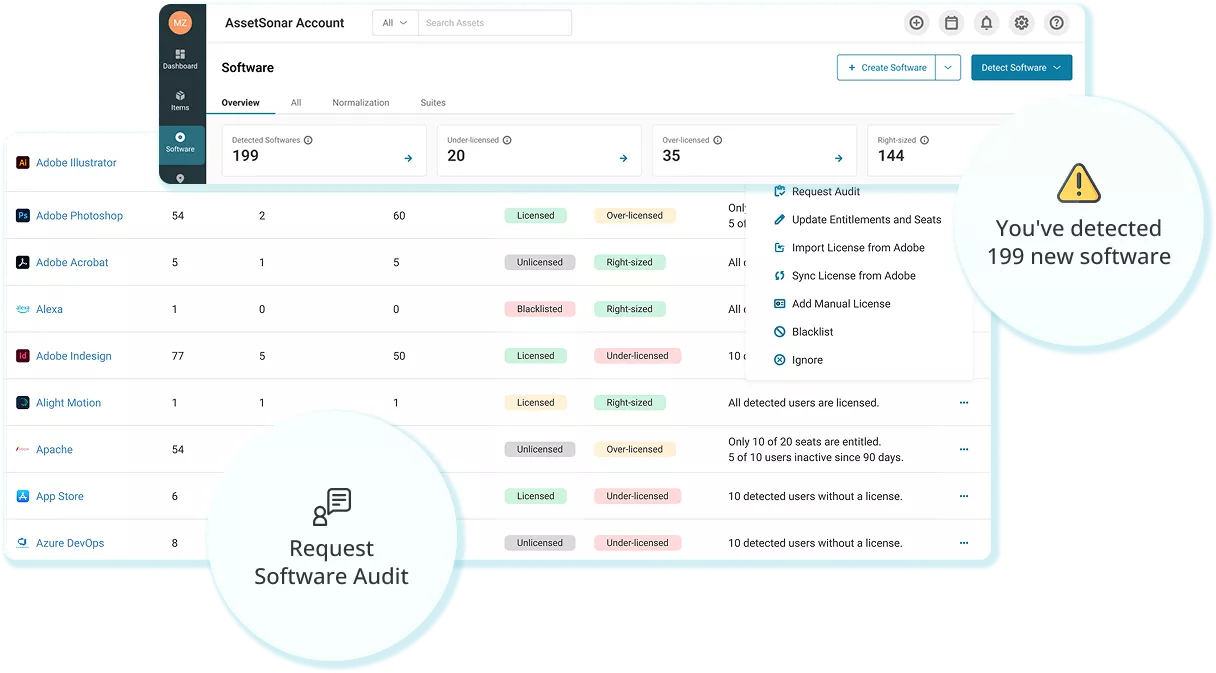Open more options for Azure DevOps row
The height and width of the screenshot is (673, 1216).
click(x=964, y=543)
